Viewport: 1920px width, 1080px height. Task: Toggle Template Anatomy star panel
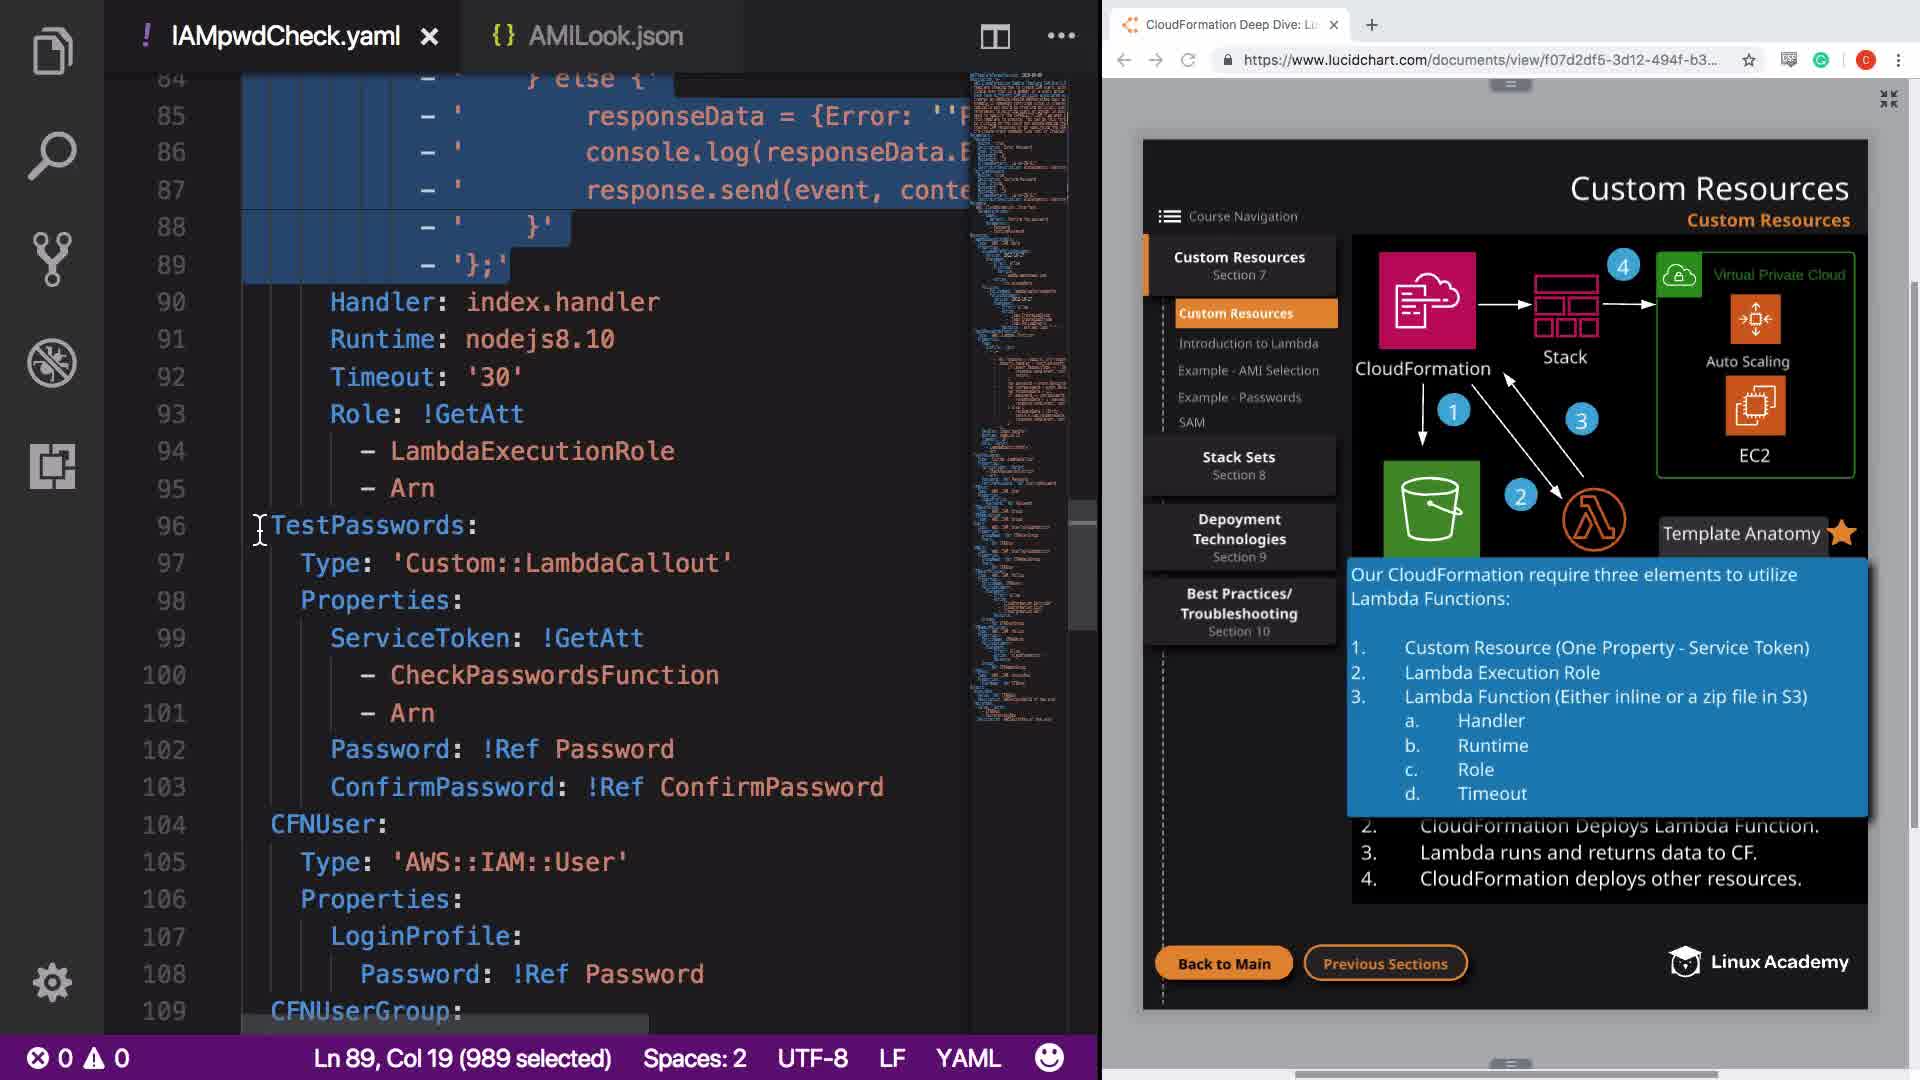tap(1841, 533)
